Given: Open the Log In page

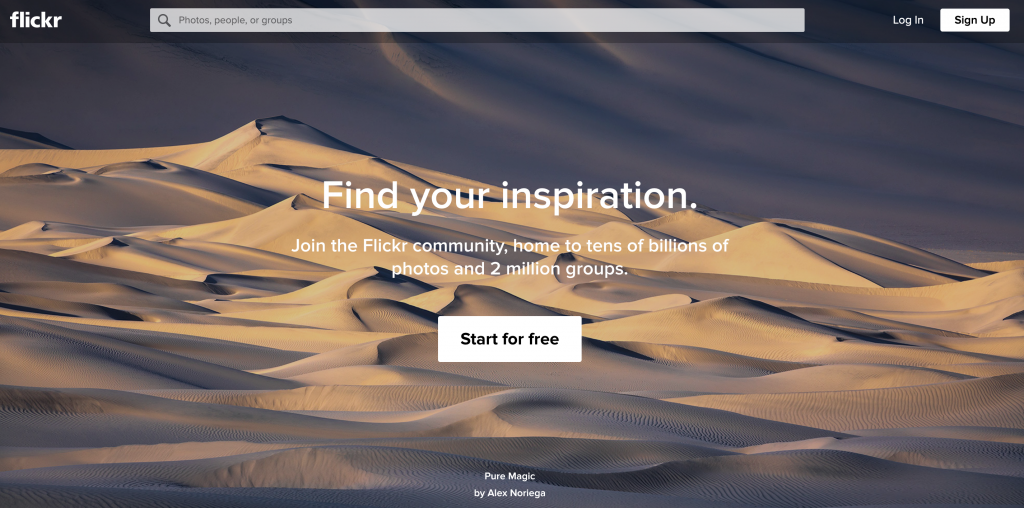Looking at the screenshot, I should coord(908,20).
